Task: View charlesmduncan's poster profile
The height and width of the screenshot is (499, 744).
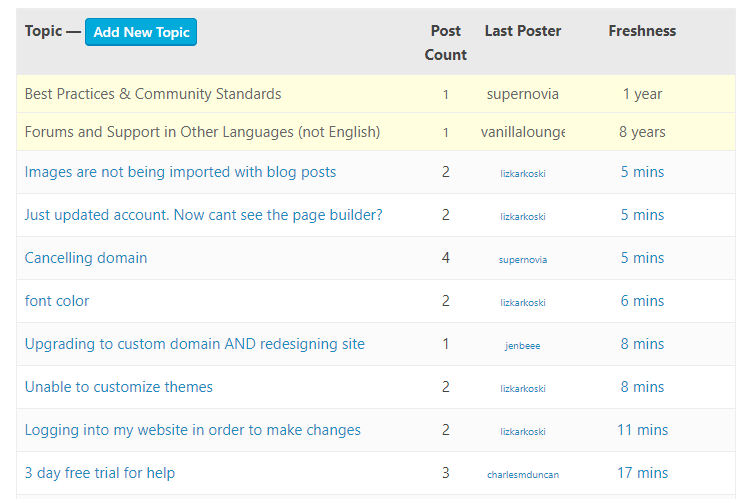Action: [523, 475]
